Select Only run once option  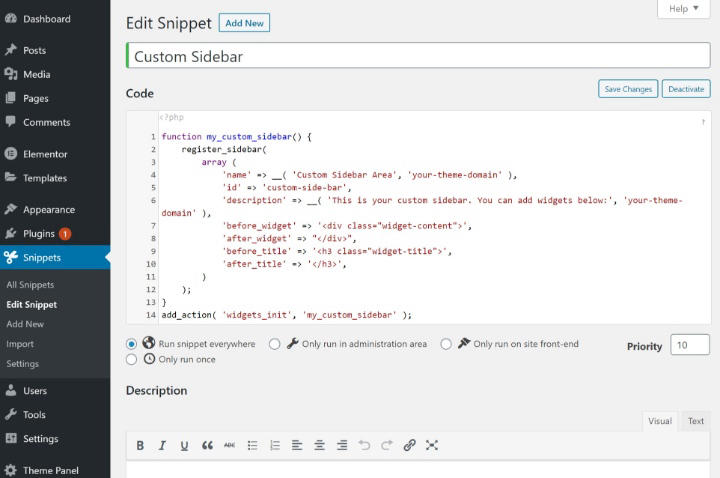pyautogui.click(x=131, y=359)
